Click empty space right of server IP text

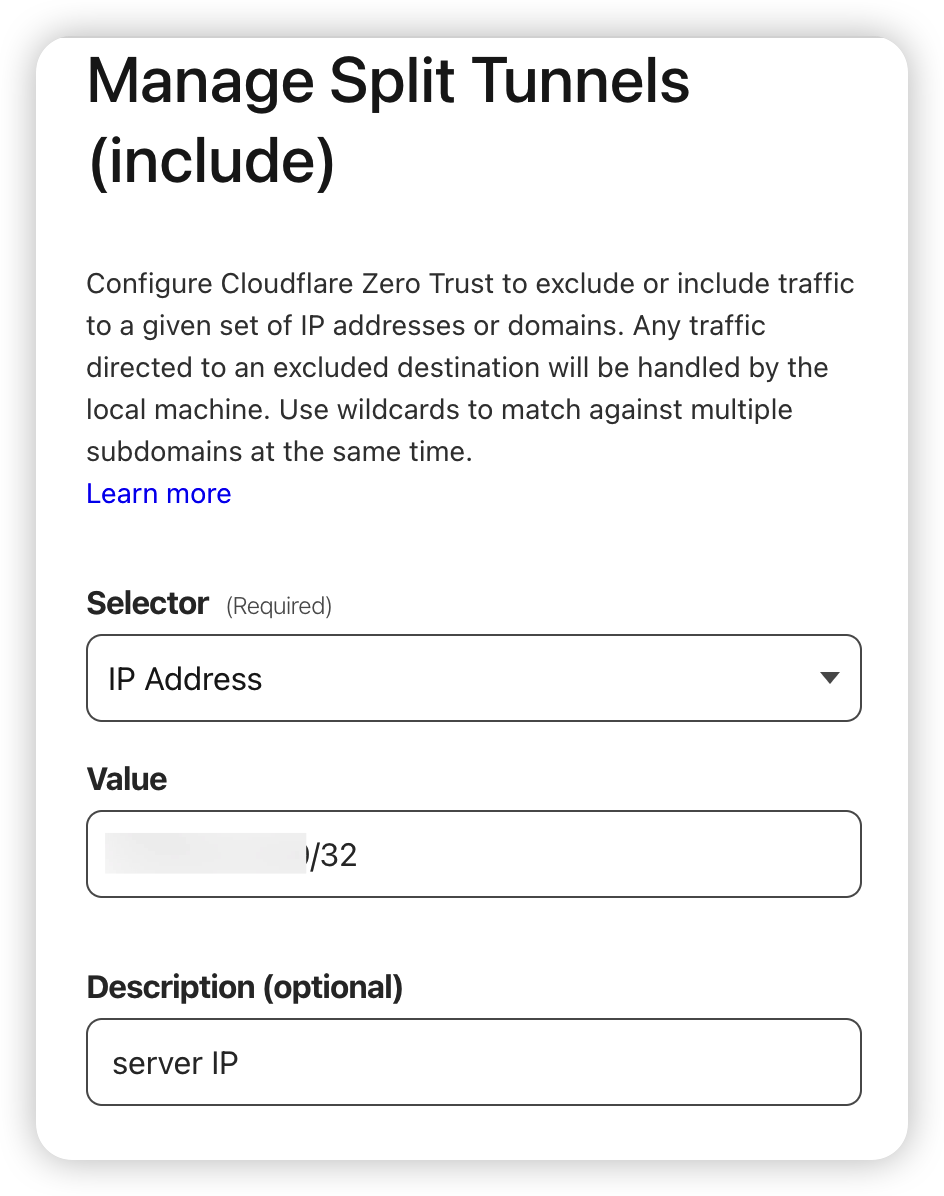click(x=549, y=1063)
